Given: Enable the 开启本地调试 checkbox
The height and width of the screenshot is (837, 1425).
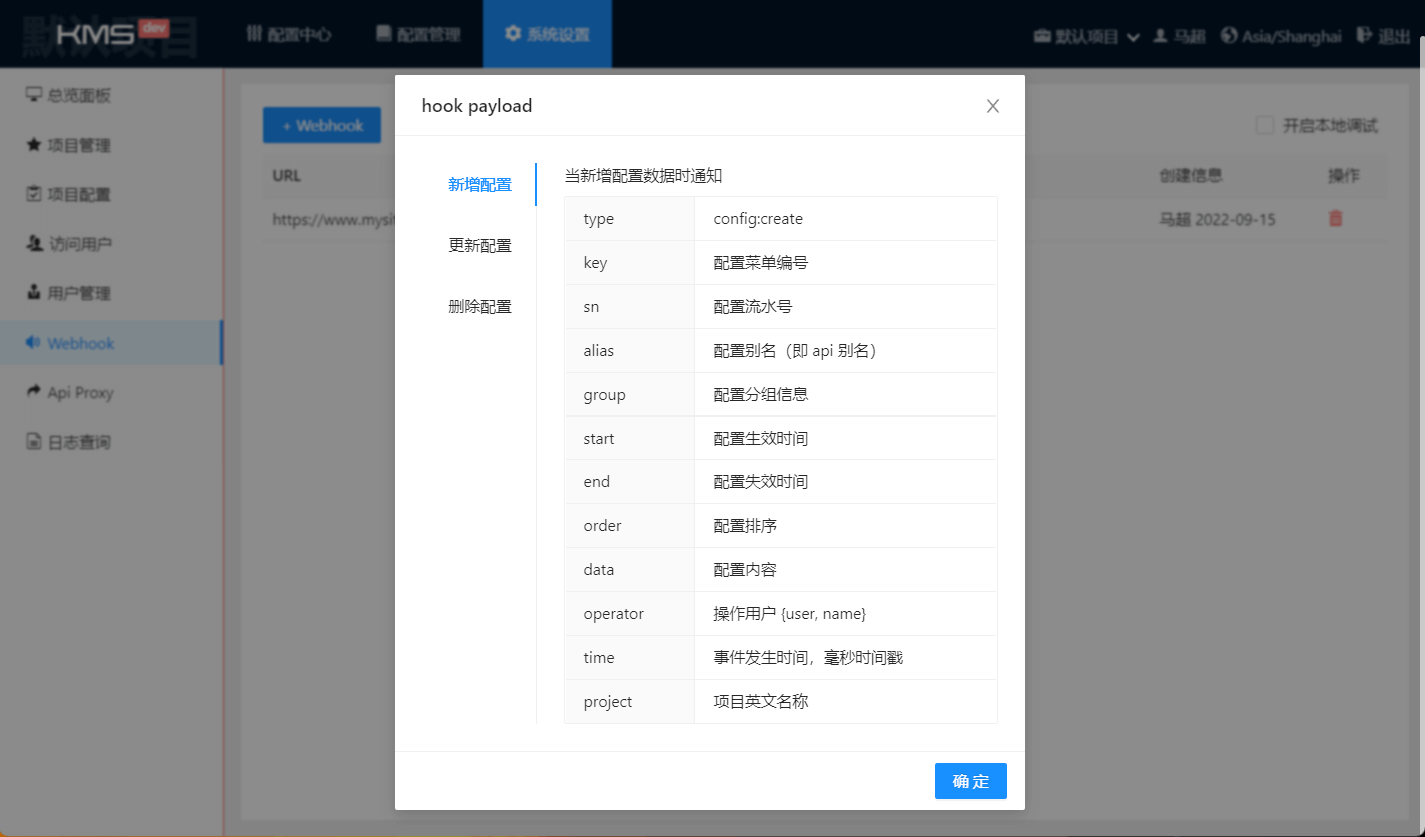Looking at the screenshot, I should tap(1265, 126).
